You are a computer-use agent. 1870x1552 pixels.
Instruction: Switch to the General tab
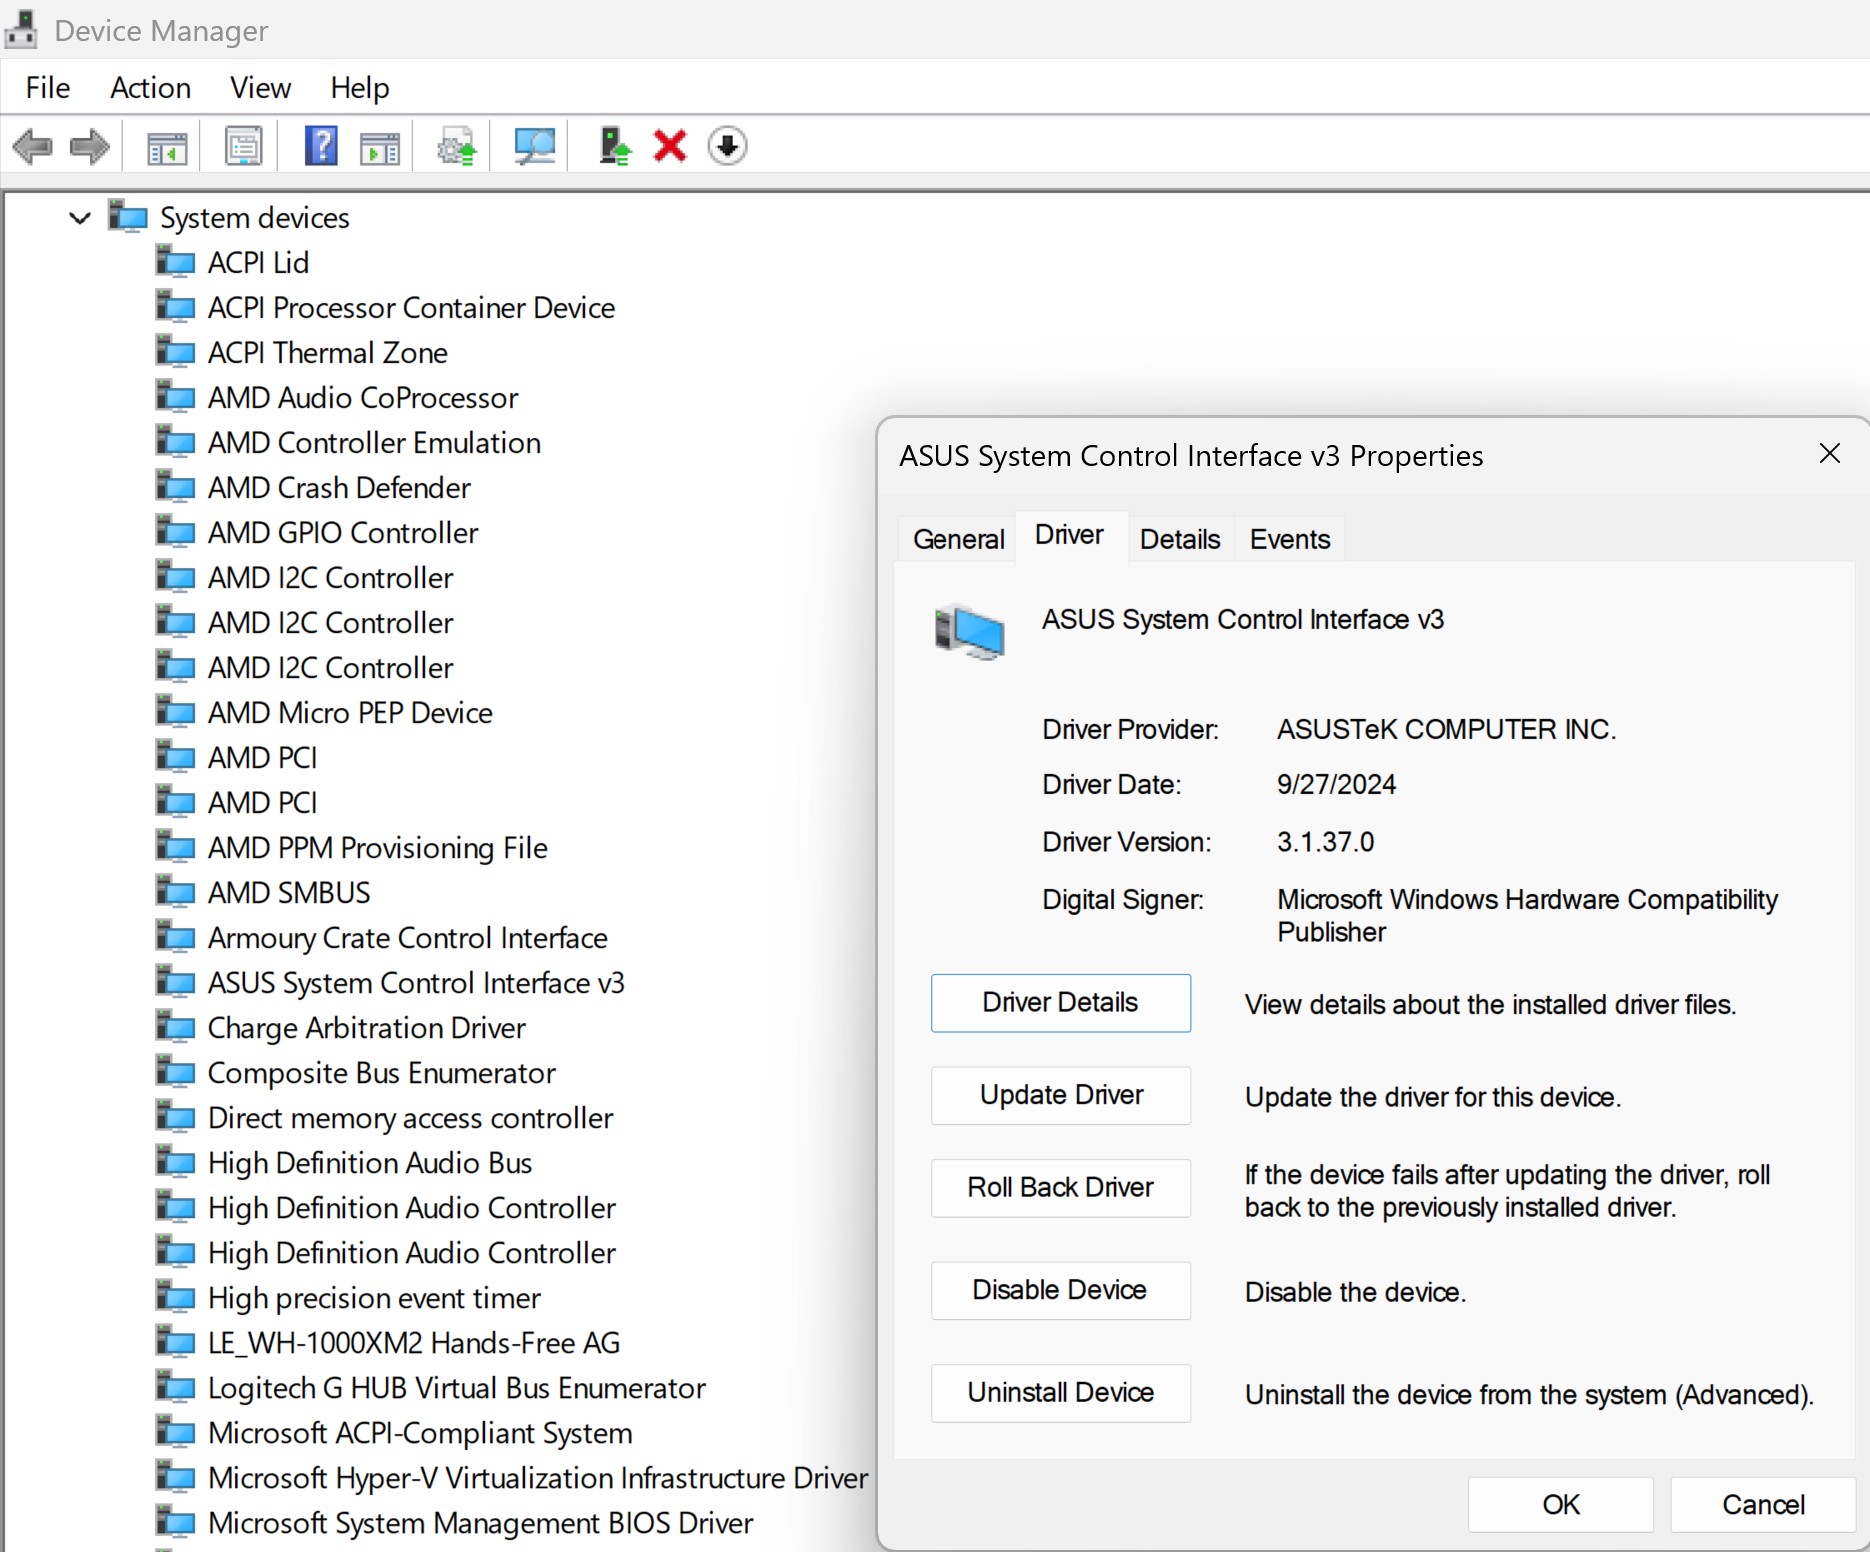958,539
